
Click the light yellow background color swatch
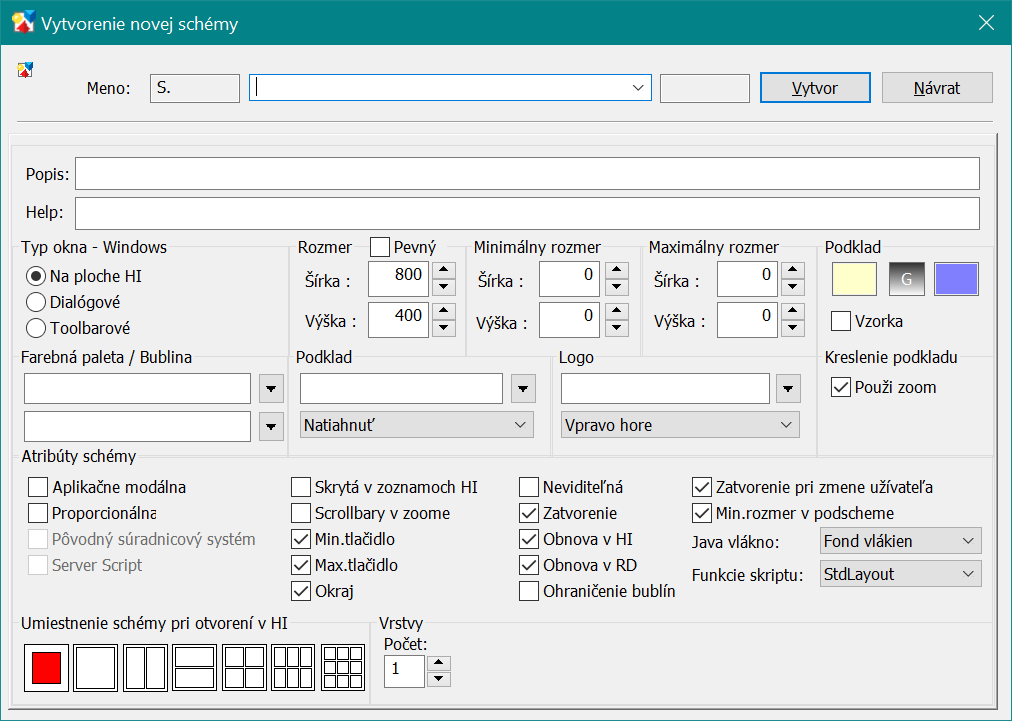point(855,279)
